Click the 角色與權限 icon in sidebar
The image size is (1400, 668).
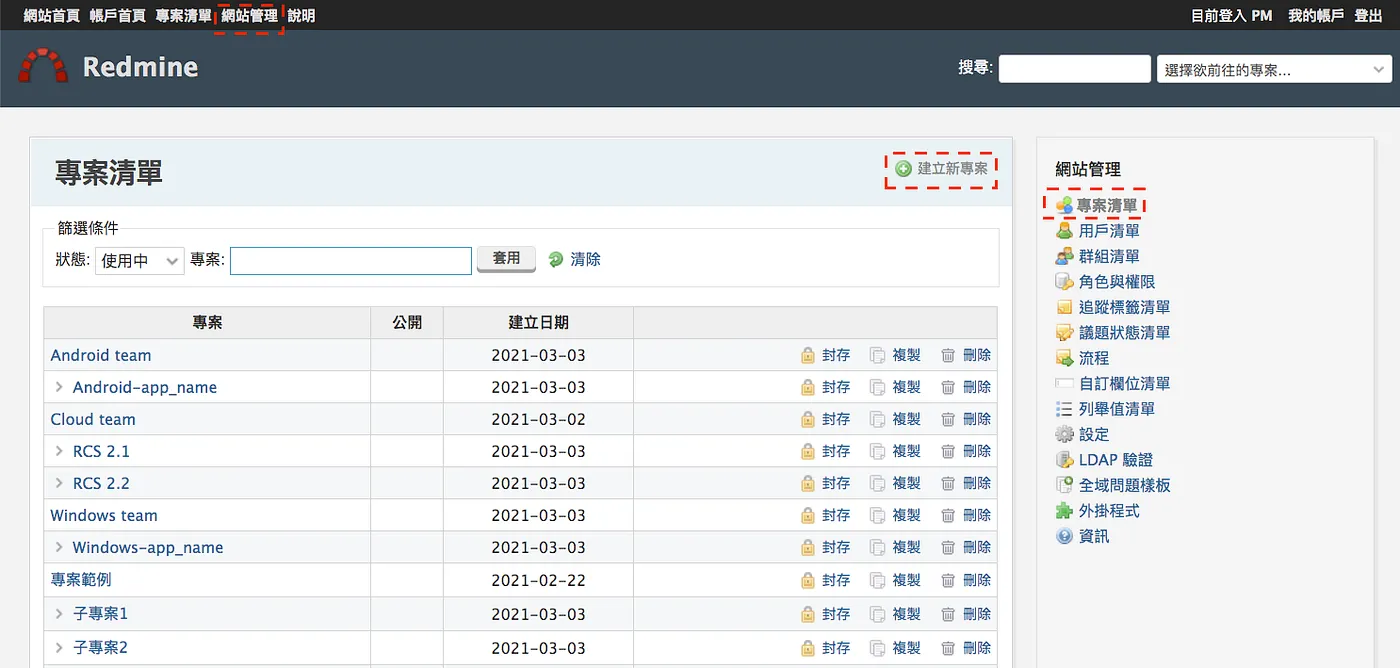[x=1064, y=282]
